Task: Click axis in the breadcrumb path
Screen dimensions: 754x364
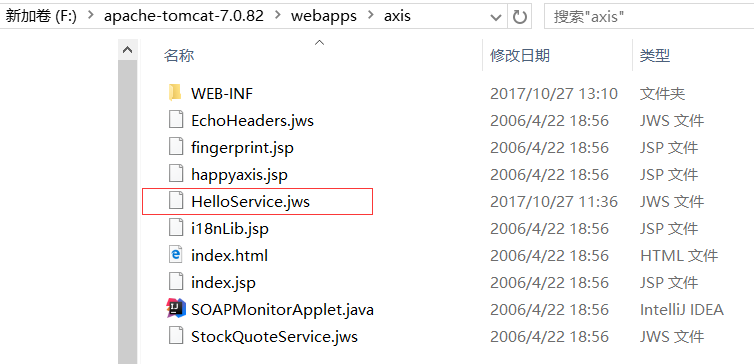Action: [x=397, y=16]
